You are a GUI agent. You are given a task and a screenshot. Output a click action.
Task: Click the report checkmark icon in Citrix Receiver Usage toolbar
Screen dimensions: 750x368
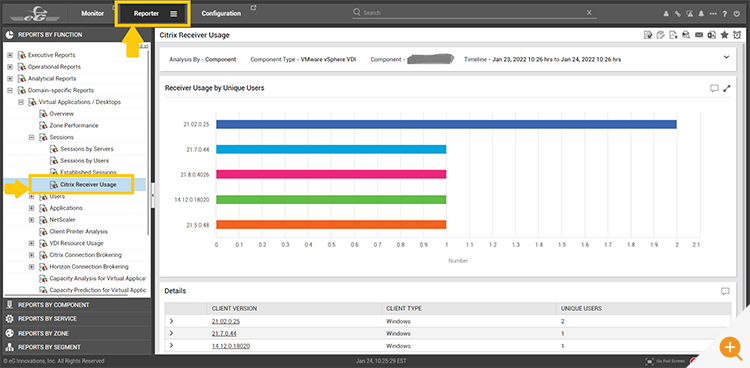click(648, 34)
